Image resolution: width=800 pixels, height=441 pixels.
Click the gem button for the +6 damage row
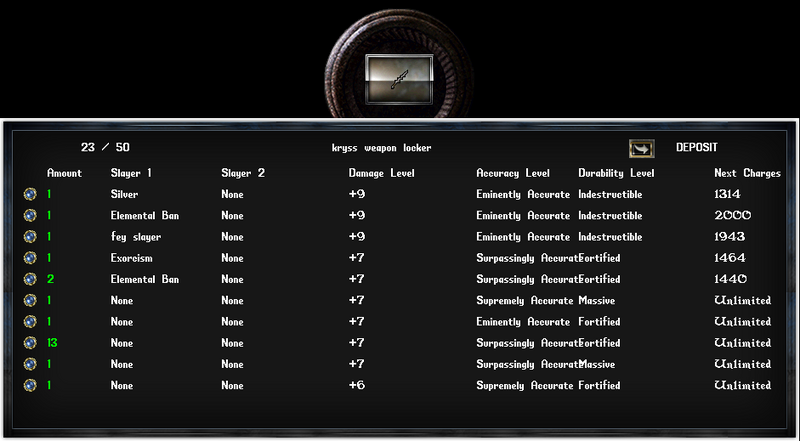[x=30, y=385]
